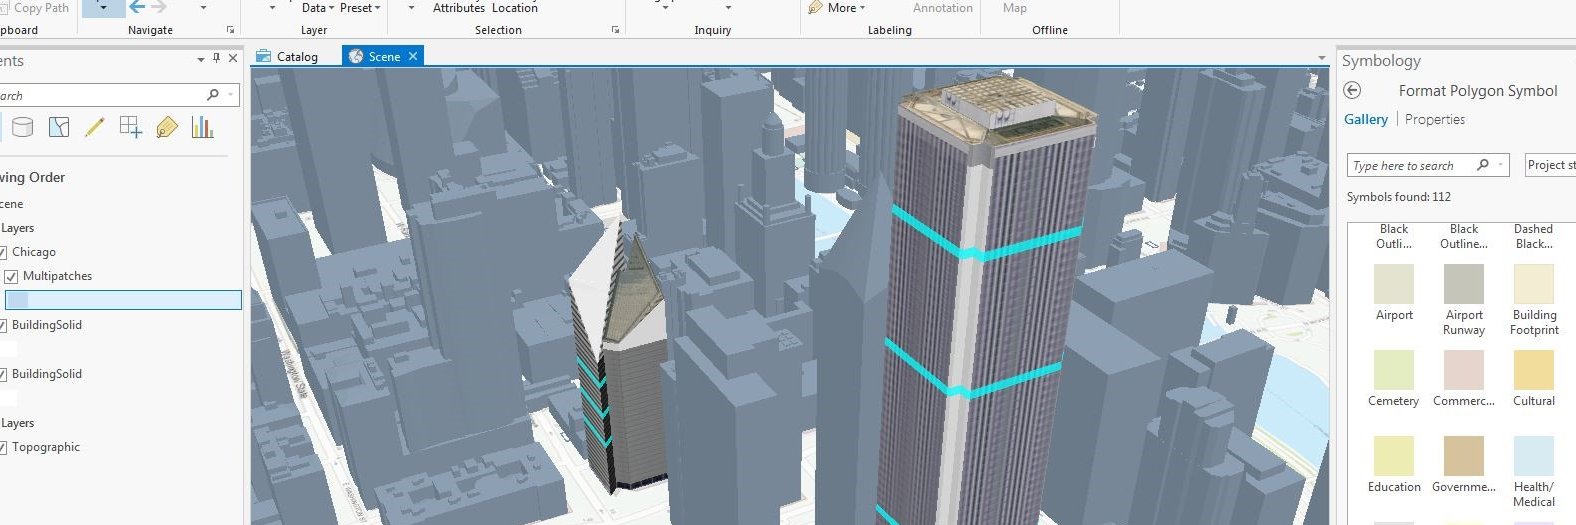Open Contents pane options dropdown arrow
This screenshot has width=1576, height=525.
tap(201, 60)
